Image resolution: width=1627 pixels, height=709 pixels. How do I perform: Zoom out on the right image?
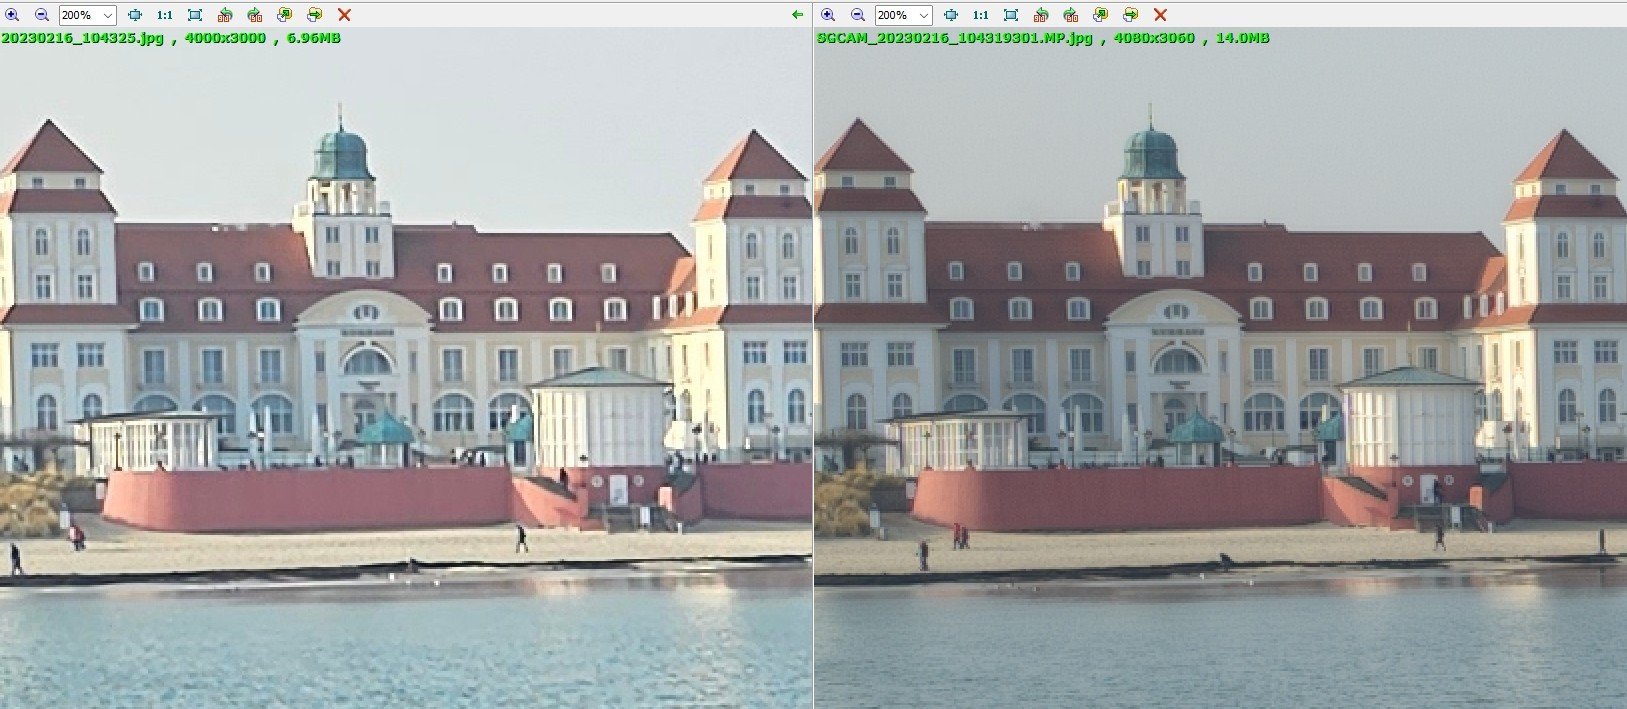858,15
